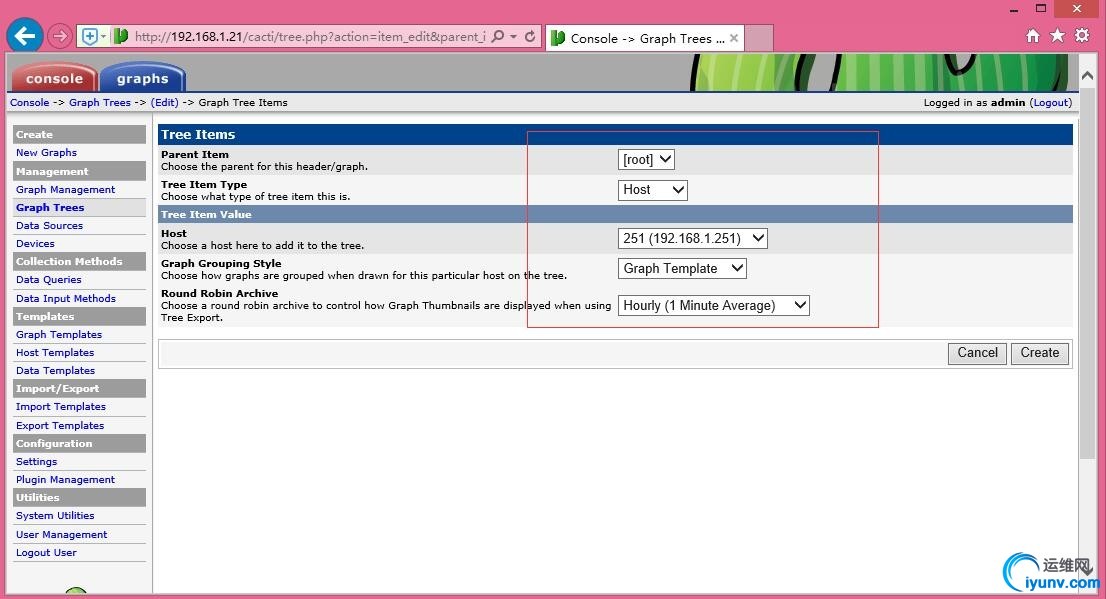
Task: Open Graph Management in sidebar
Action: 66,190
